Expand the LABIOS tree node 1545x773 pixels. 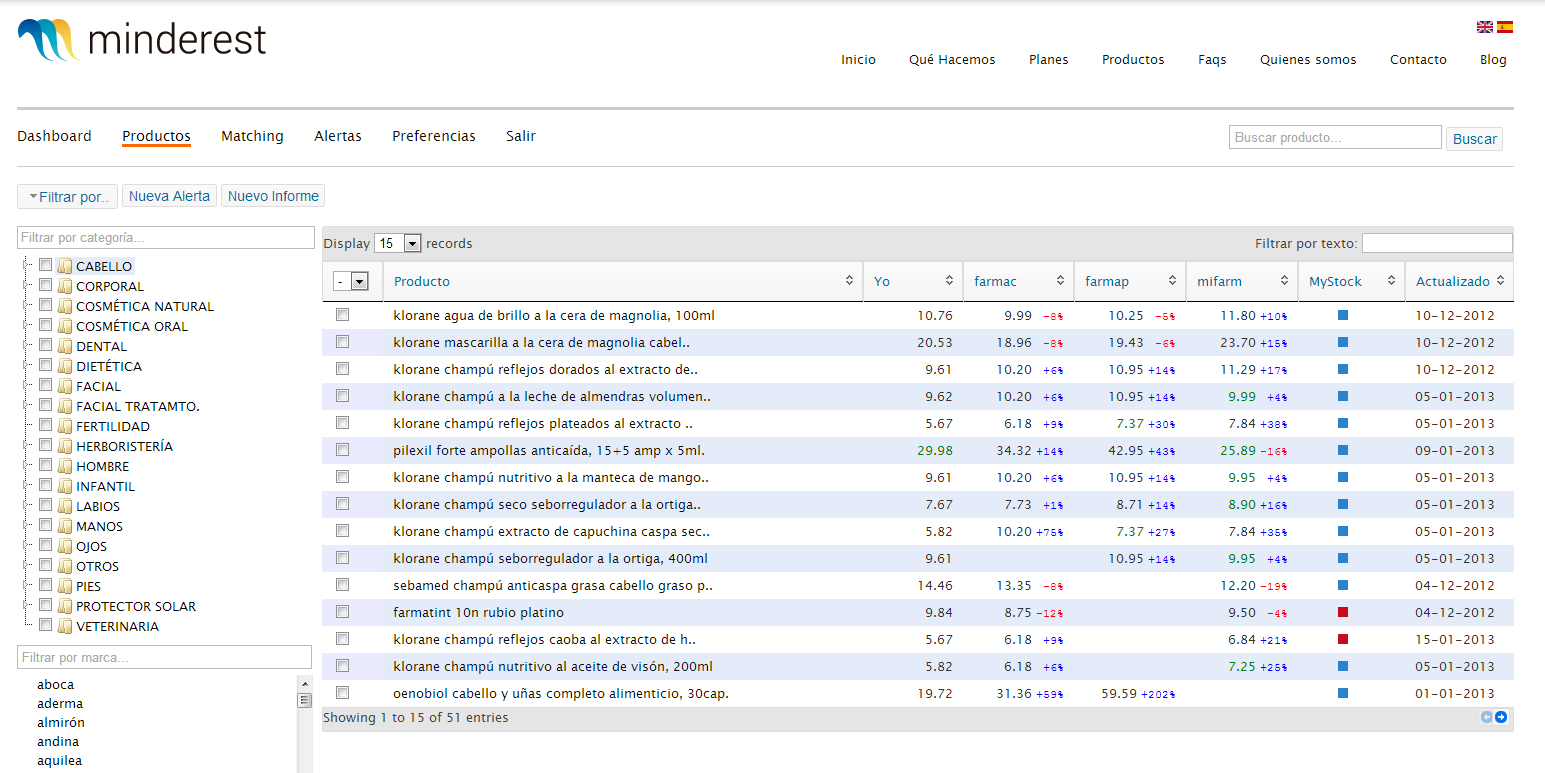[x=24, y=506]
